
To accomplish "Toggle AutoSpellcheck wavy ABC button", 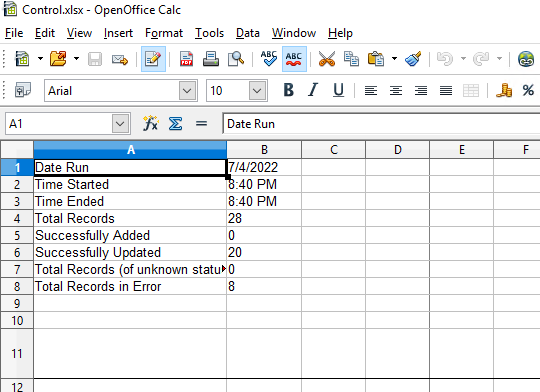I will point(294,59).
